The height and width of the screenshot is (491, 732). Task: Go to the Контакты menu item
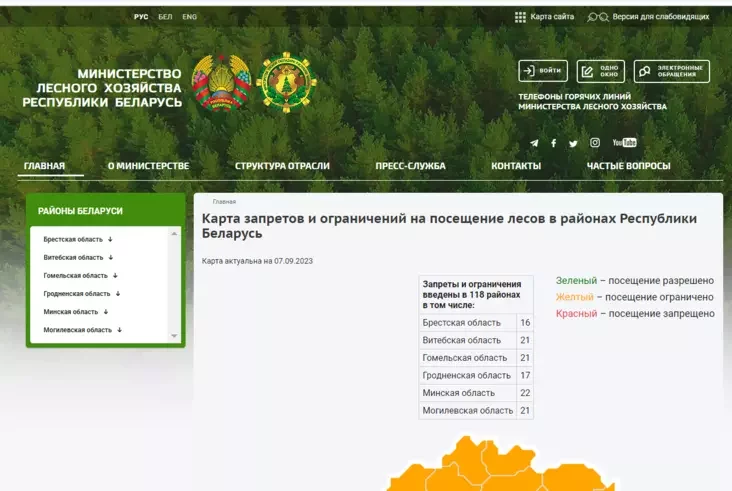point(516,166)
